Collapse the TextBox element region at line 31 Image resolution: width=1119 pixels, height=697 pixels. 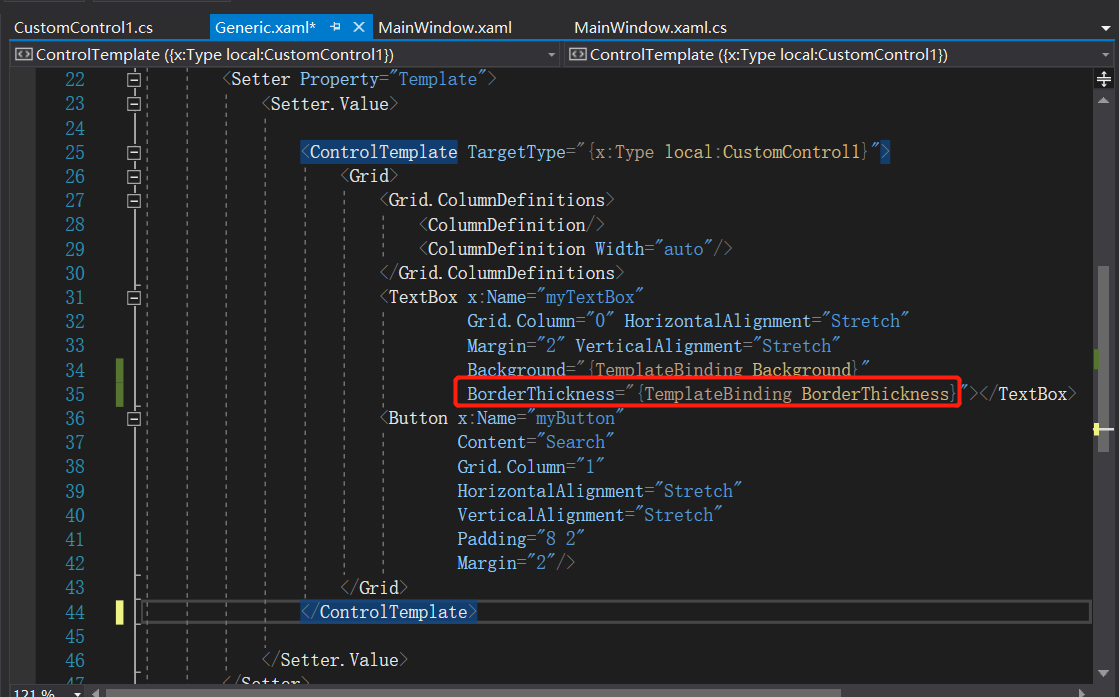pos(134,296)
